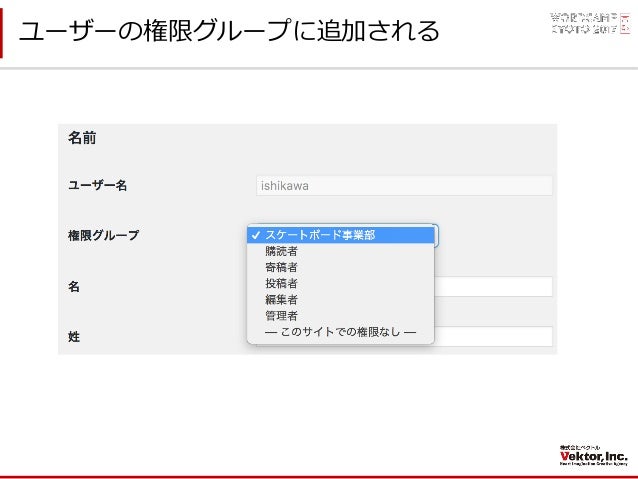
Task: Focus the 名 text input field
Action: click(x=493, y=287)
